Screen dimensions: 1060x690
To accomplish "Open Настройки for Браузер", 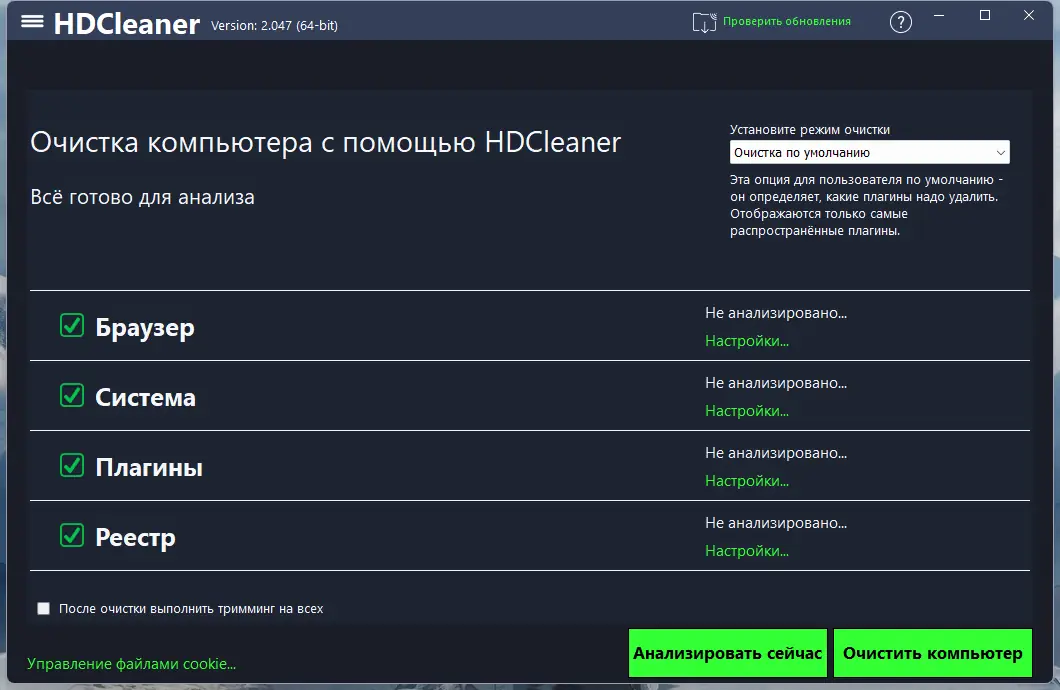I will 746,341.
